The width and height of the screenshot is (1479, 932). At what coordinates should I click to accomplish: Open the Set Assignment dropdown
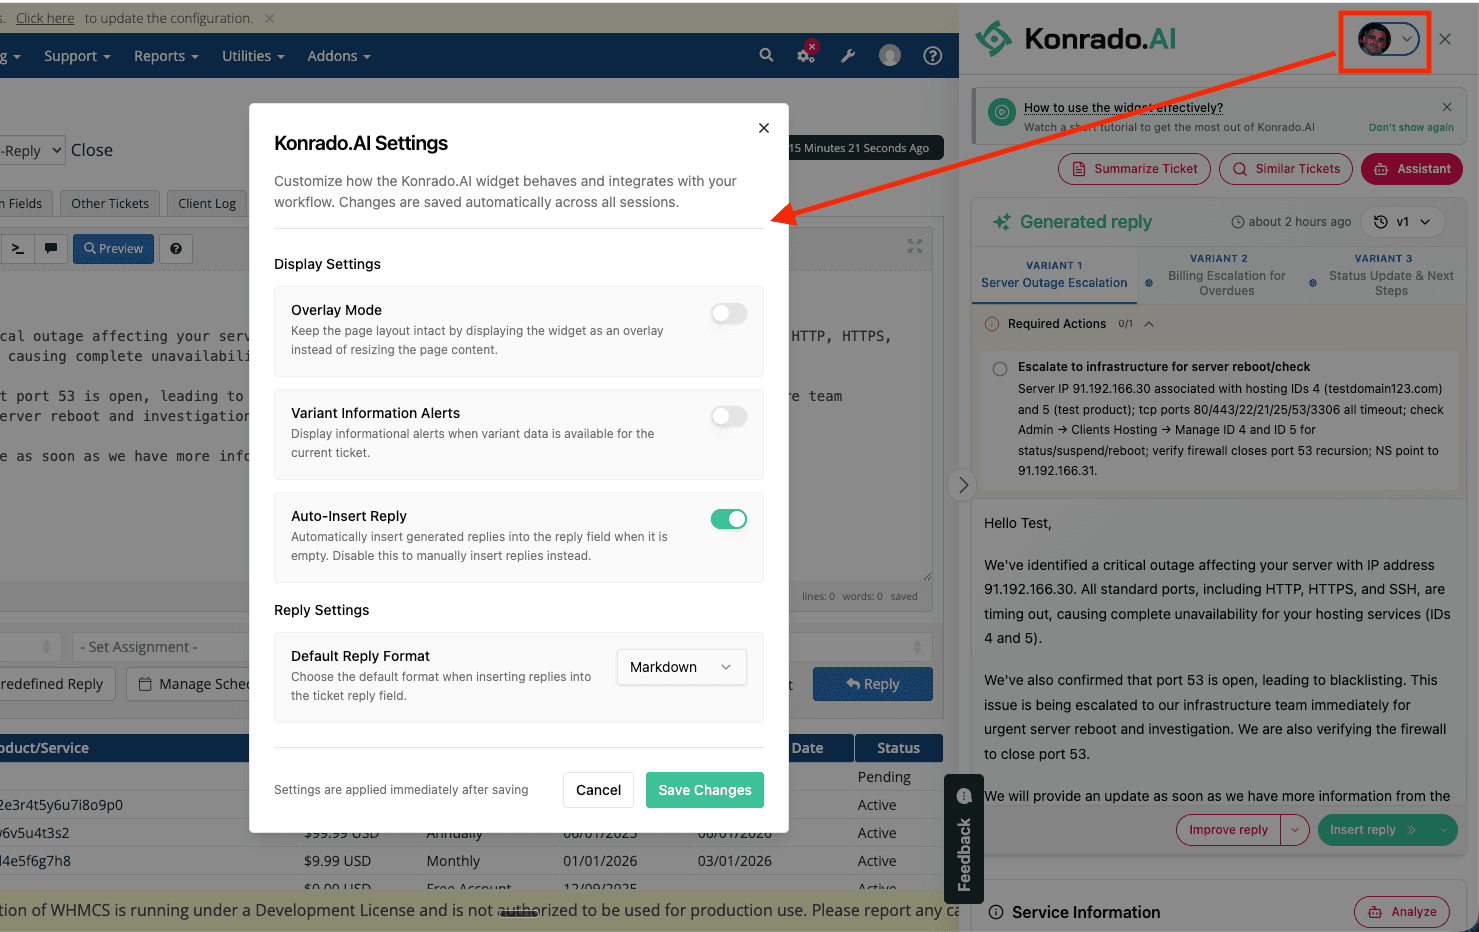point(160,647)
